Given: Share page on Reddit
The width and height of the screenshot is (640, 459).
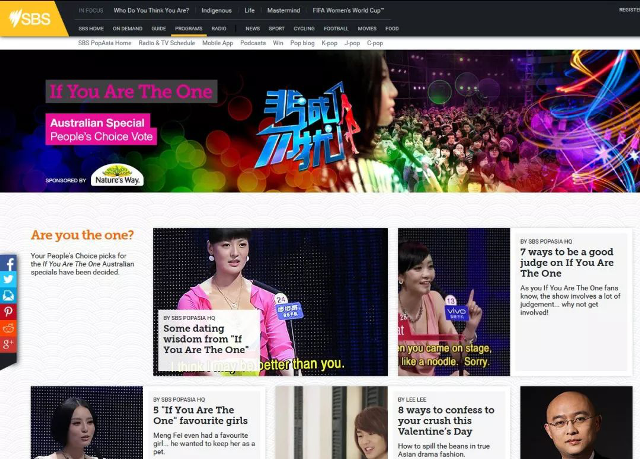Looking at the screenshot, I should [x=9, y=328].
